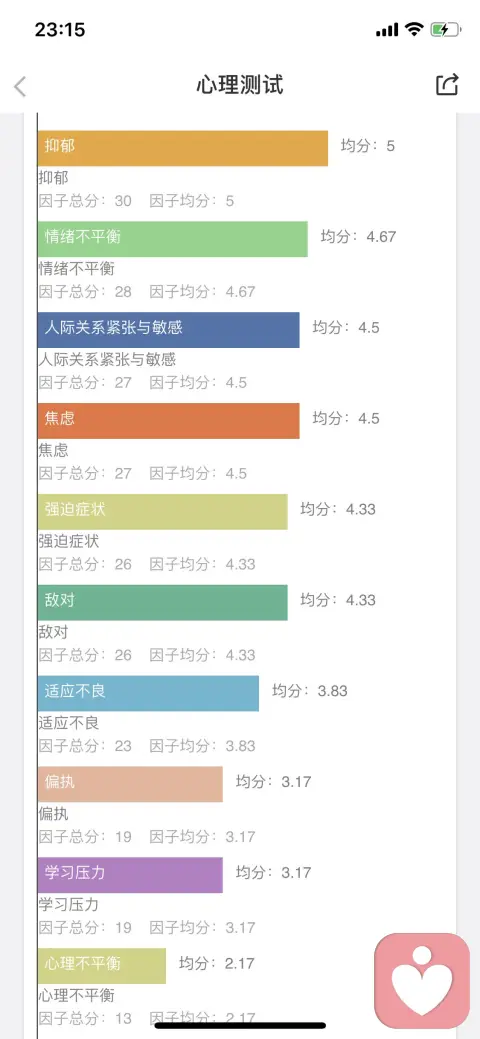Select the 心理测试 page title
Viewport: 480px width, 1039px height.
[239, 85]
